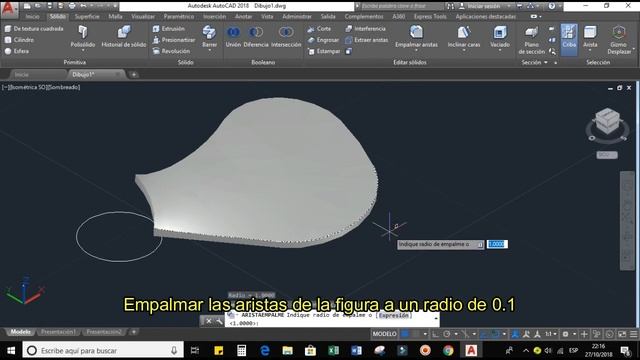This screenshot has height=360, width=640.
Task: Click the fillet radius input field near cursor
Action: [497, 244]
